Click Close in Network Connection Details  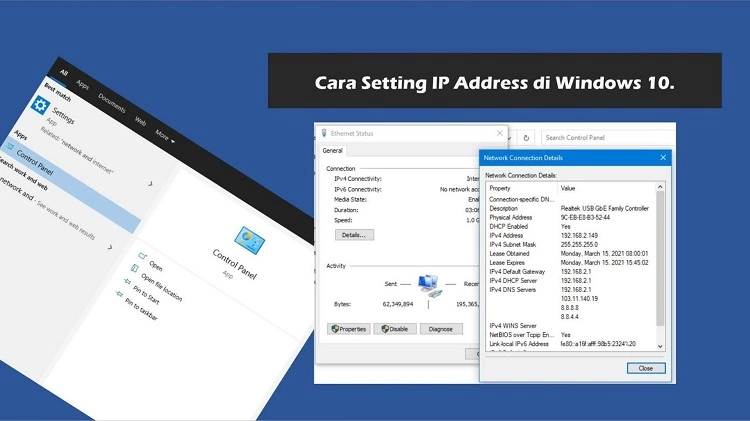[x=646, y=368]
